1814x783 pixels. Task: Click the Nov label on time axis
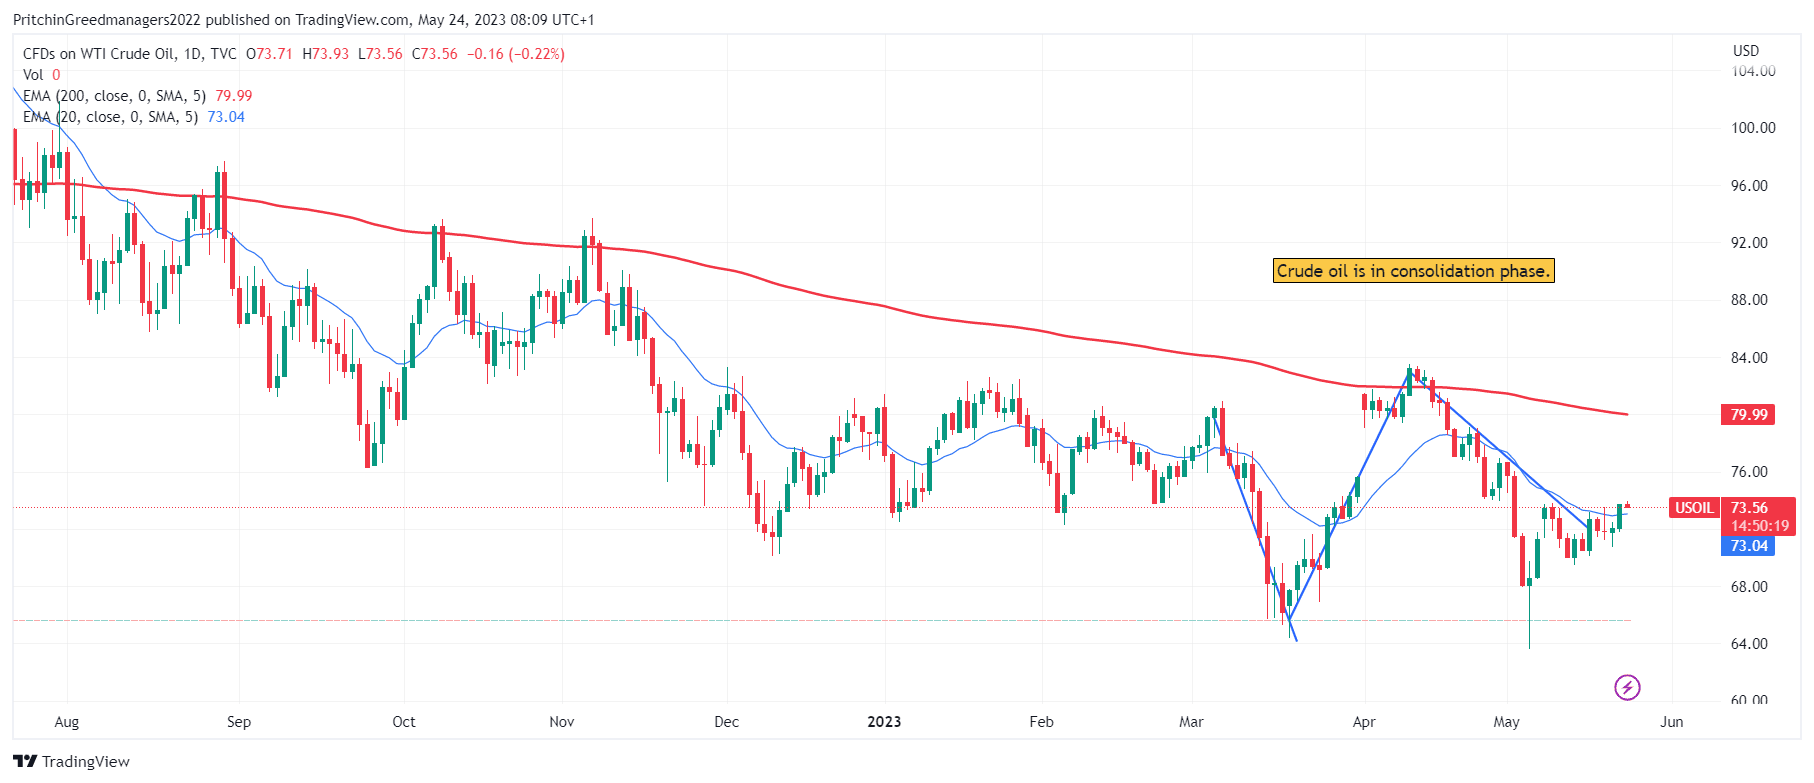562,721
